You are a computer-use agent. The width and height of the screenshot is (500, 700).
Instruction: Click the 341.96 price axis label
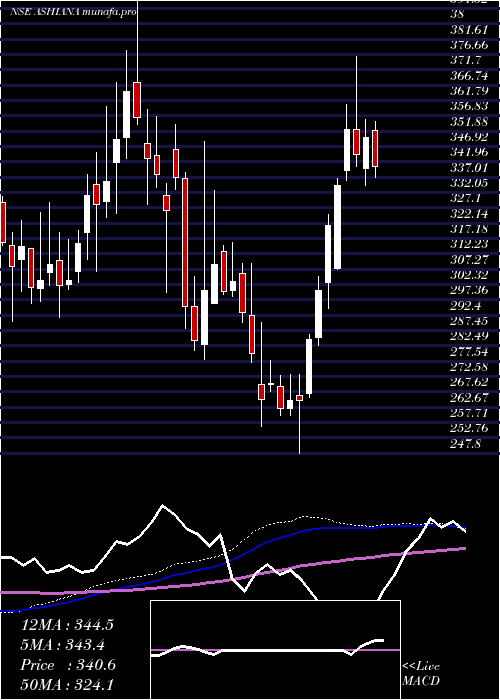click(469, 153)
